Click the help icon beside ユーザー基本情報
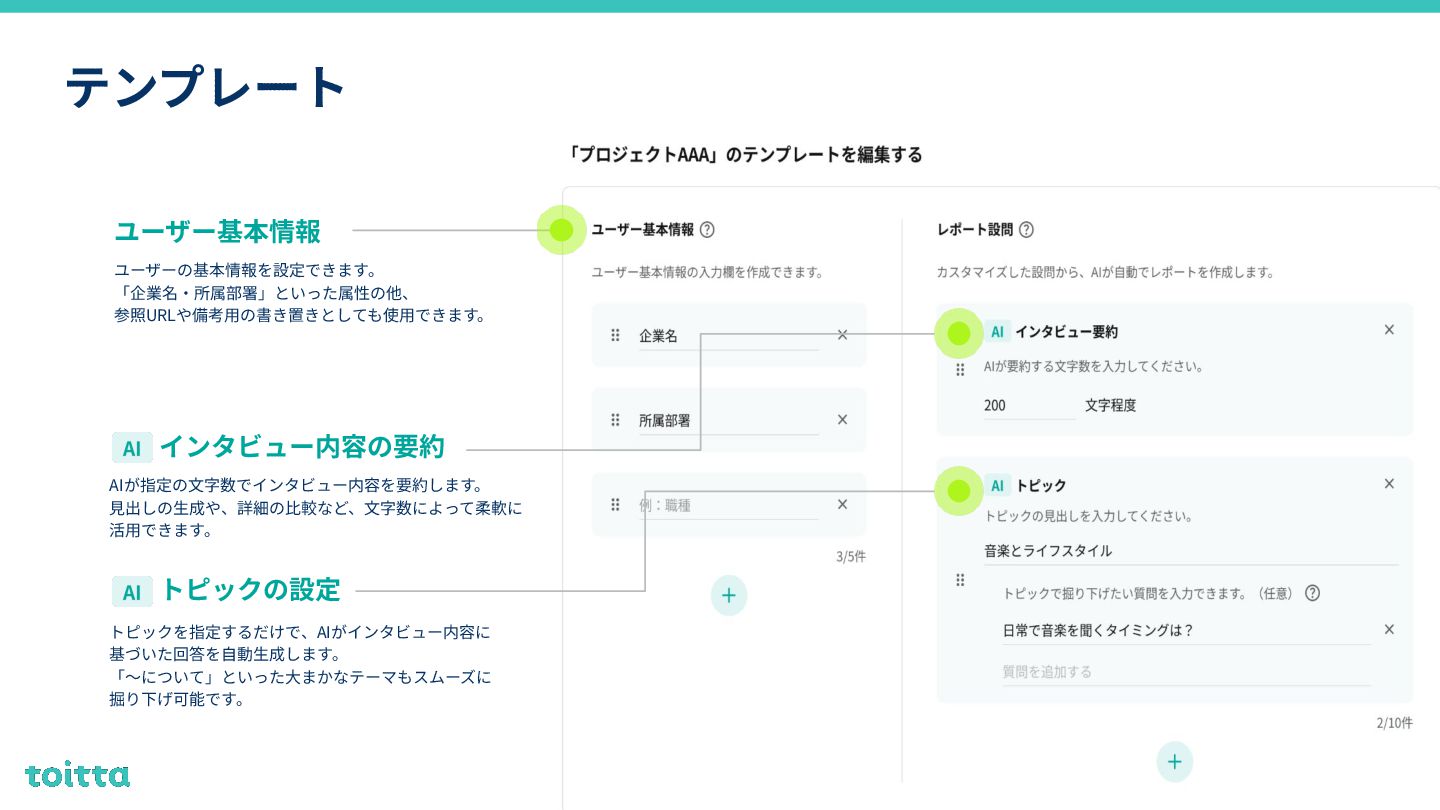 707,229
